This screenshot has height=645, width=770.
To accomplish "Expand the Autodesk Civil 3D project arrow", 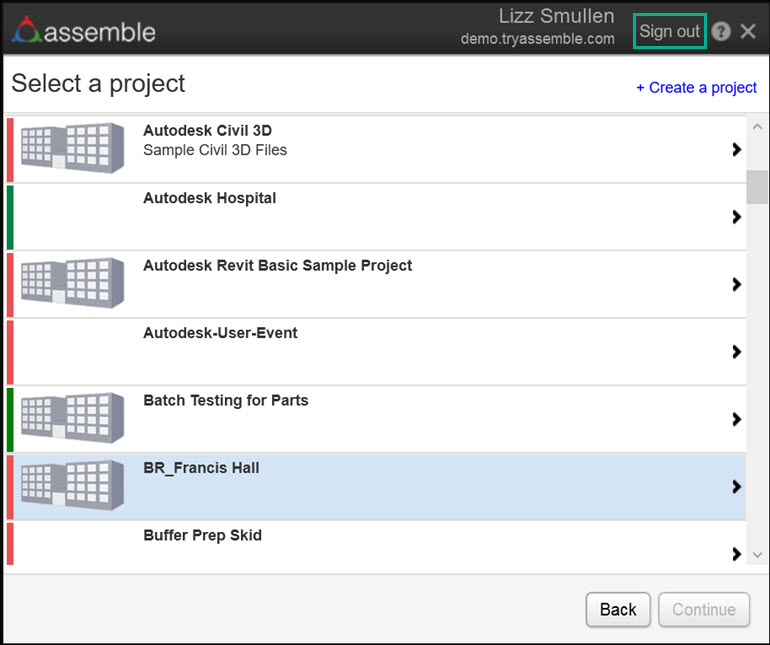I will (736, 150).
